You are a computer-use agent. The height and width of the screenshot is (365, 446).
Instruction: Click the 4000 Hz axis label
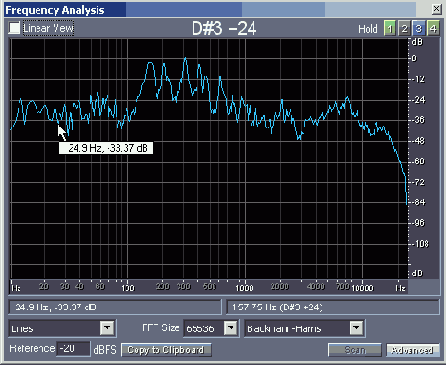coord(315,286)
